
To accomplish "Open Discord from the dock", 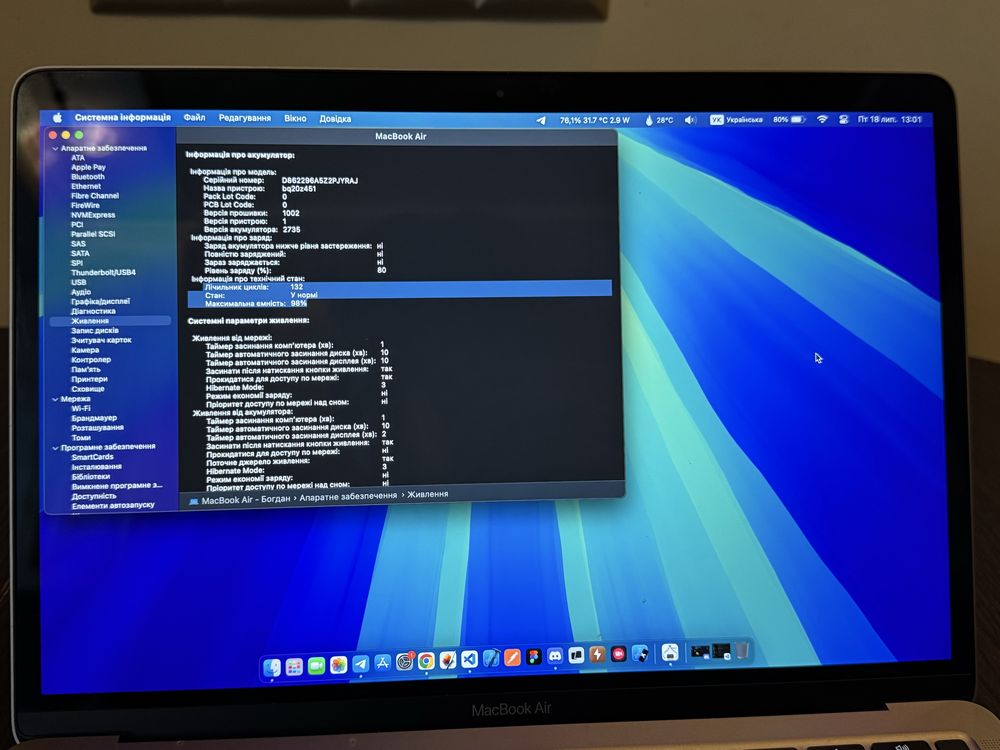I will (x=555, y=656).
